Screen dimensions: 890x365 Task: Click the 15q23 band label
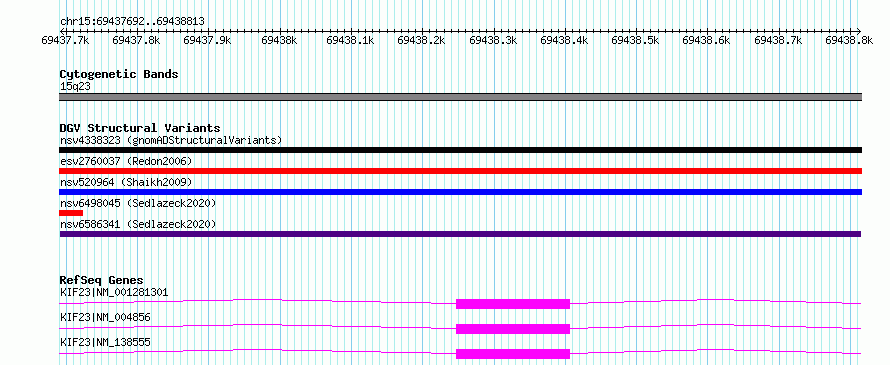pos(75,86)
